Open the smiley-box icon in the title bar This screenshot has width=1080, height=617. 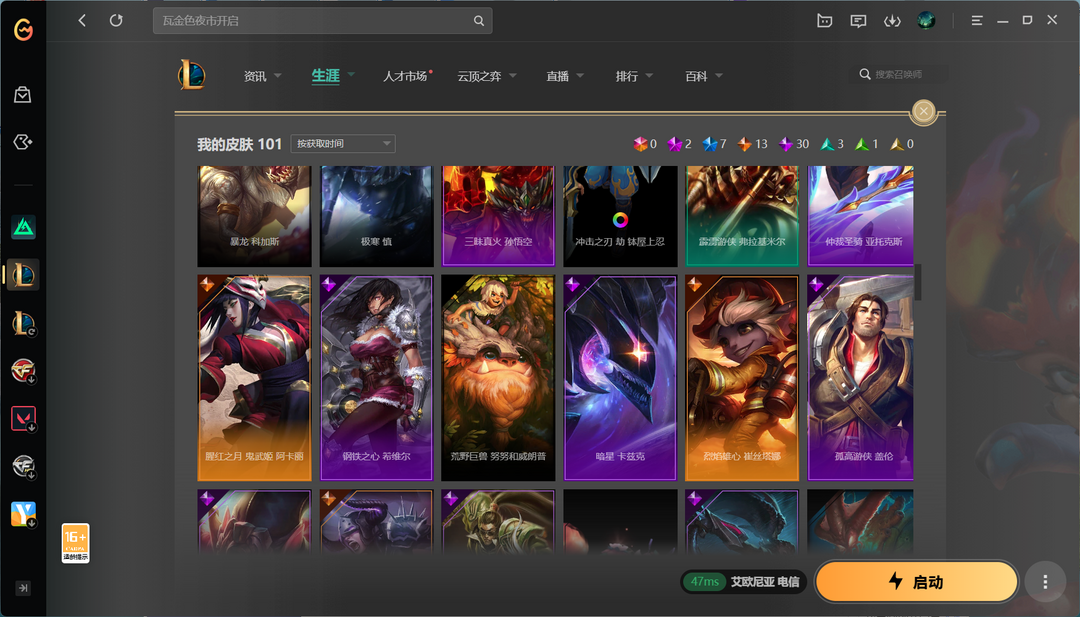coord(824,21)
